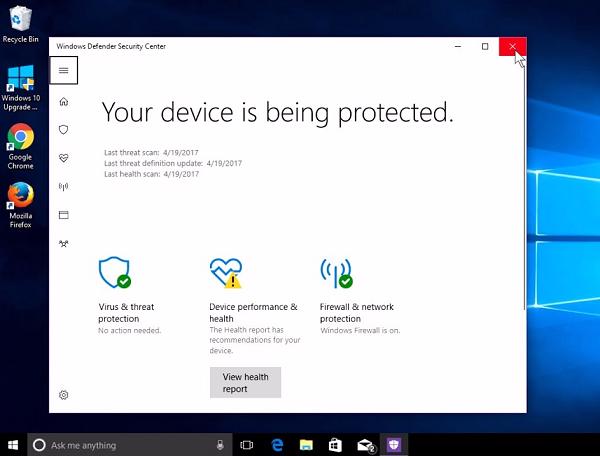Open the Windows Start menu
This screenshot has height=456, width=600.
point(13,445)
